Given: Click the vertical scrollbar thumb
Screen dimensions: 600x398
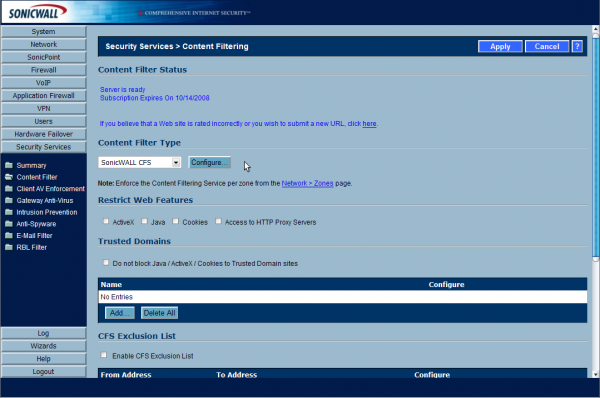Looking at the screenshot, I should click(x=595, y=147).
